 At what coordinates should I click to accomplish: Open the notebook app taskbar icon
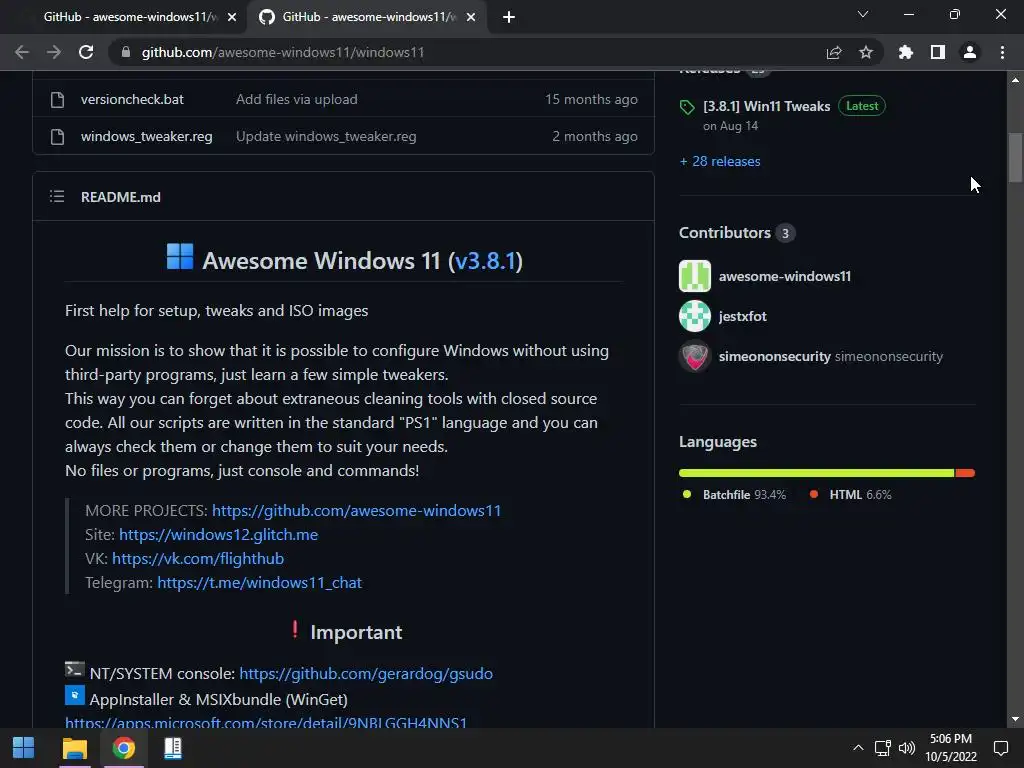point(173,748)
